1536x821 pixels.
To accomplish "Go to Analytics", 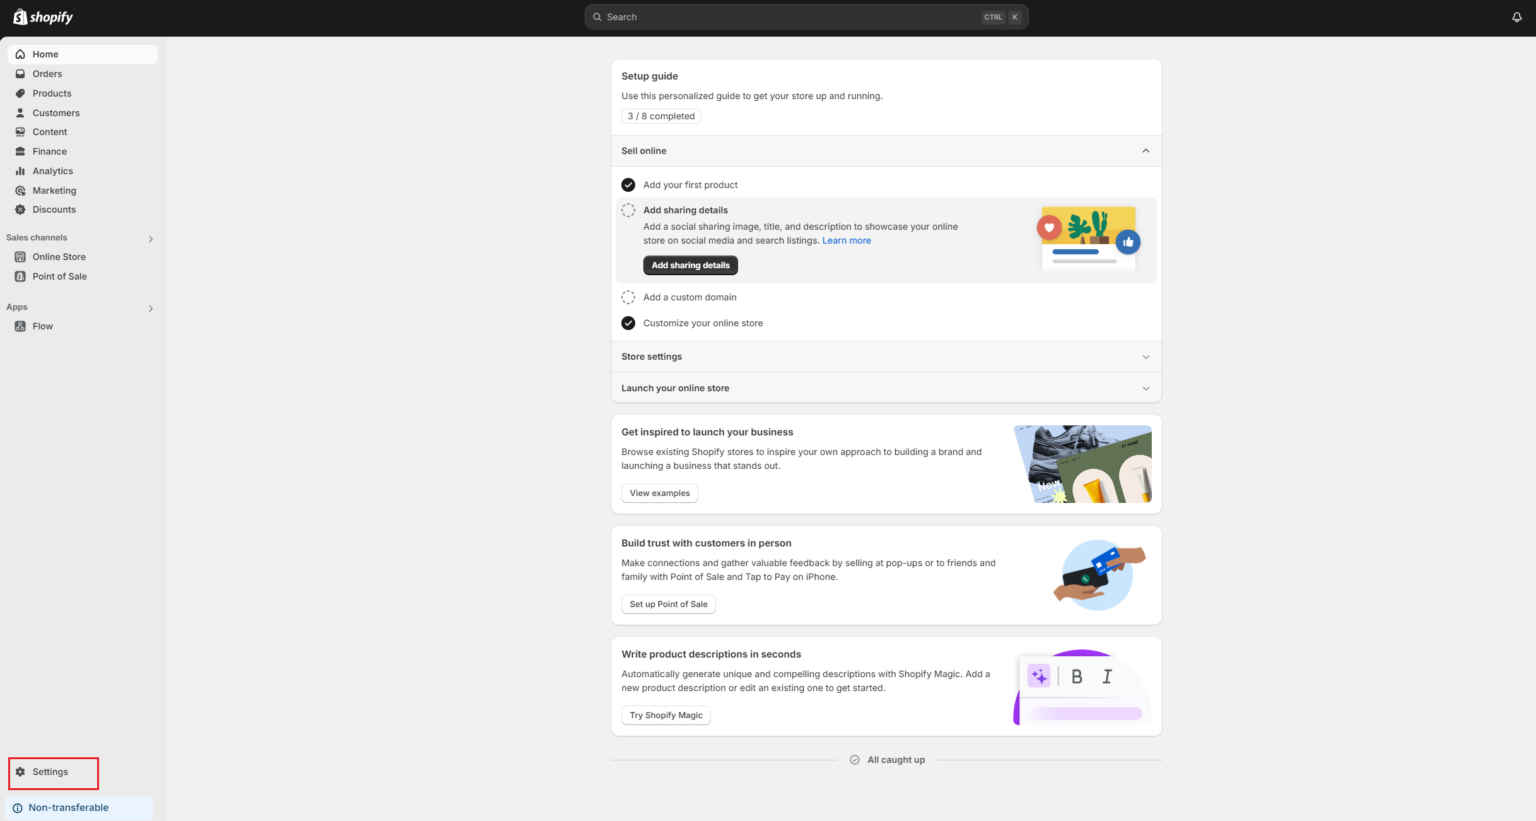I will [x=52, y=170].
